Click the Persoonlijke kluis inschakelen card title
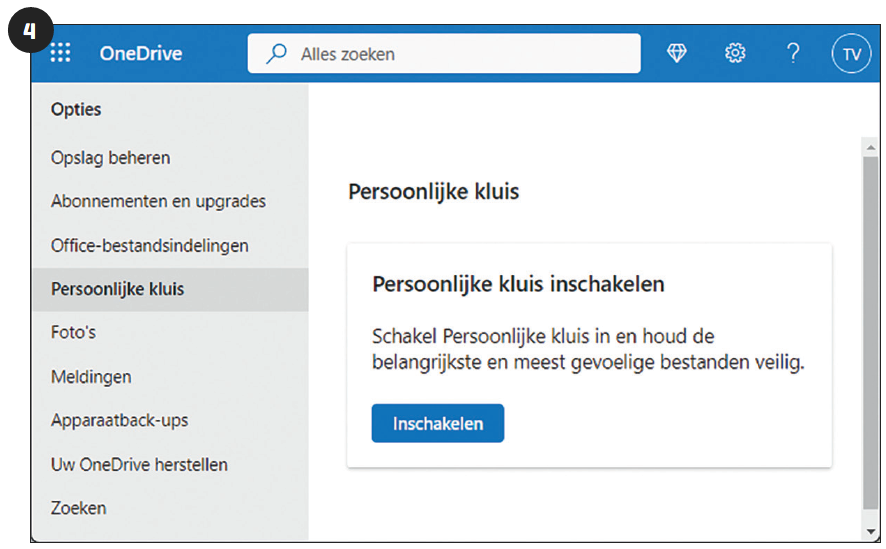This screenshot has height=549, width=886. tap(518, 284)
